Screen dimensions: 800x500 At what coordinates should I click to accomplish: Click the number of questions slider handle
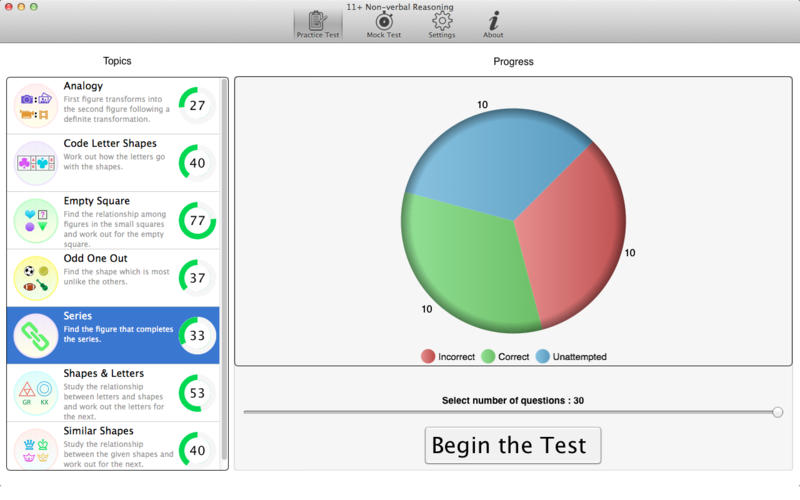tap(778, 412)
